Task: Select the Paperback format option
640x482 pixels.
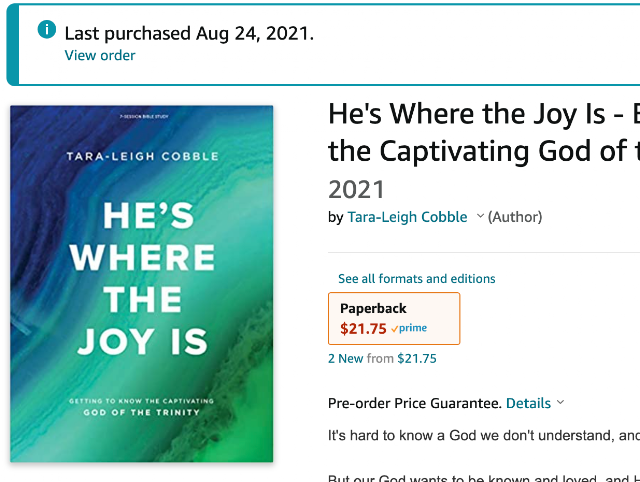Action: click(394, 318)
